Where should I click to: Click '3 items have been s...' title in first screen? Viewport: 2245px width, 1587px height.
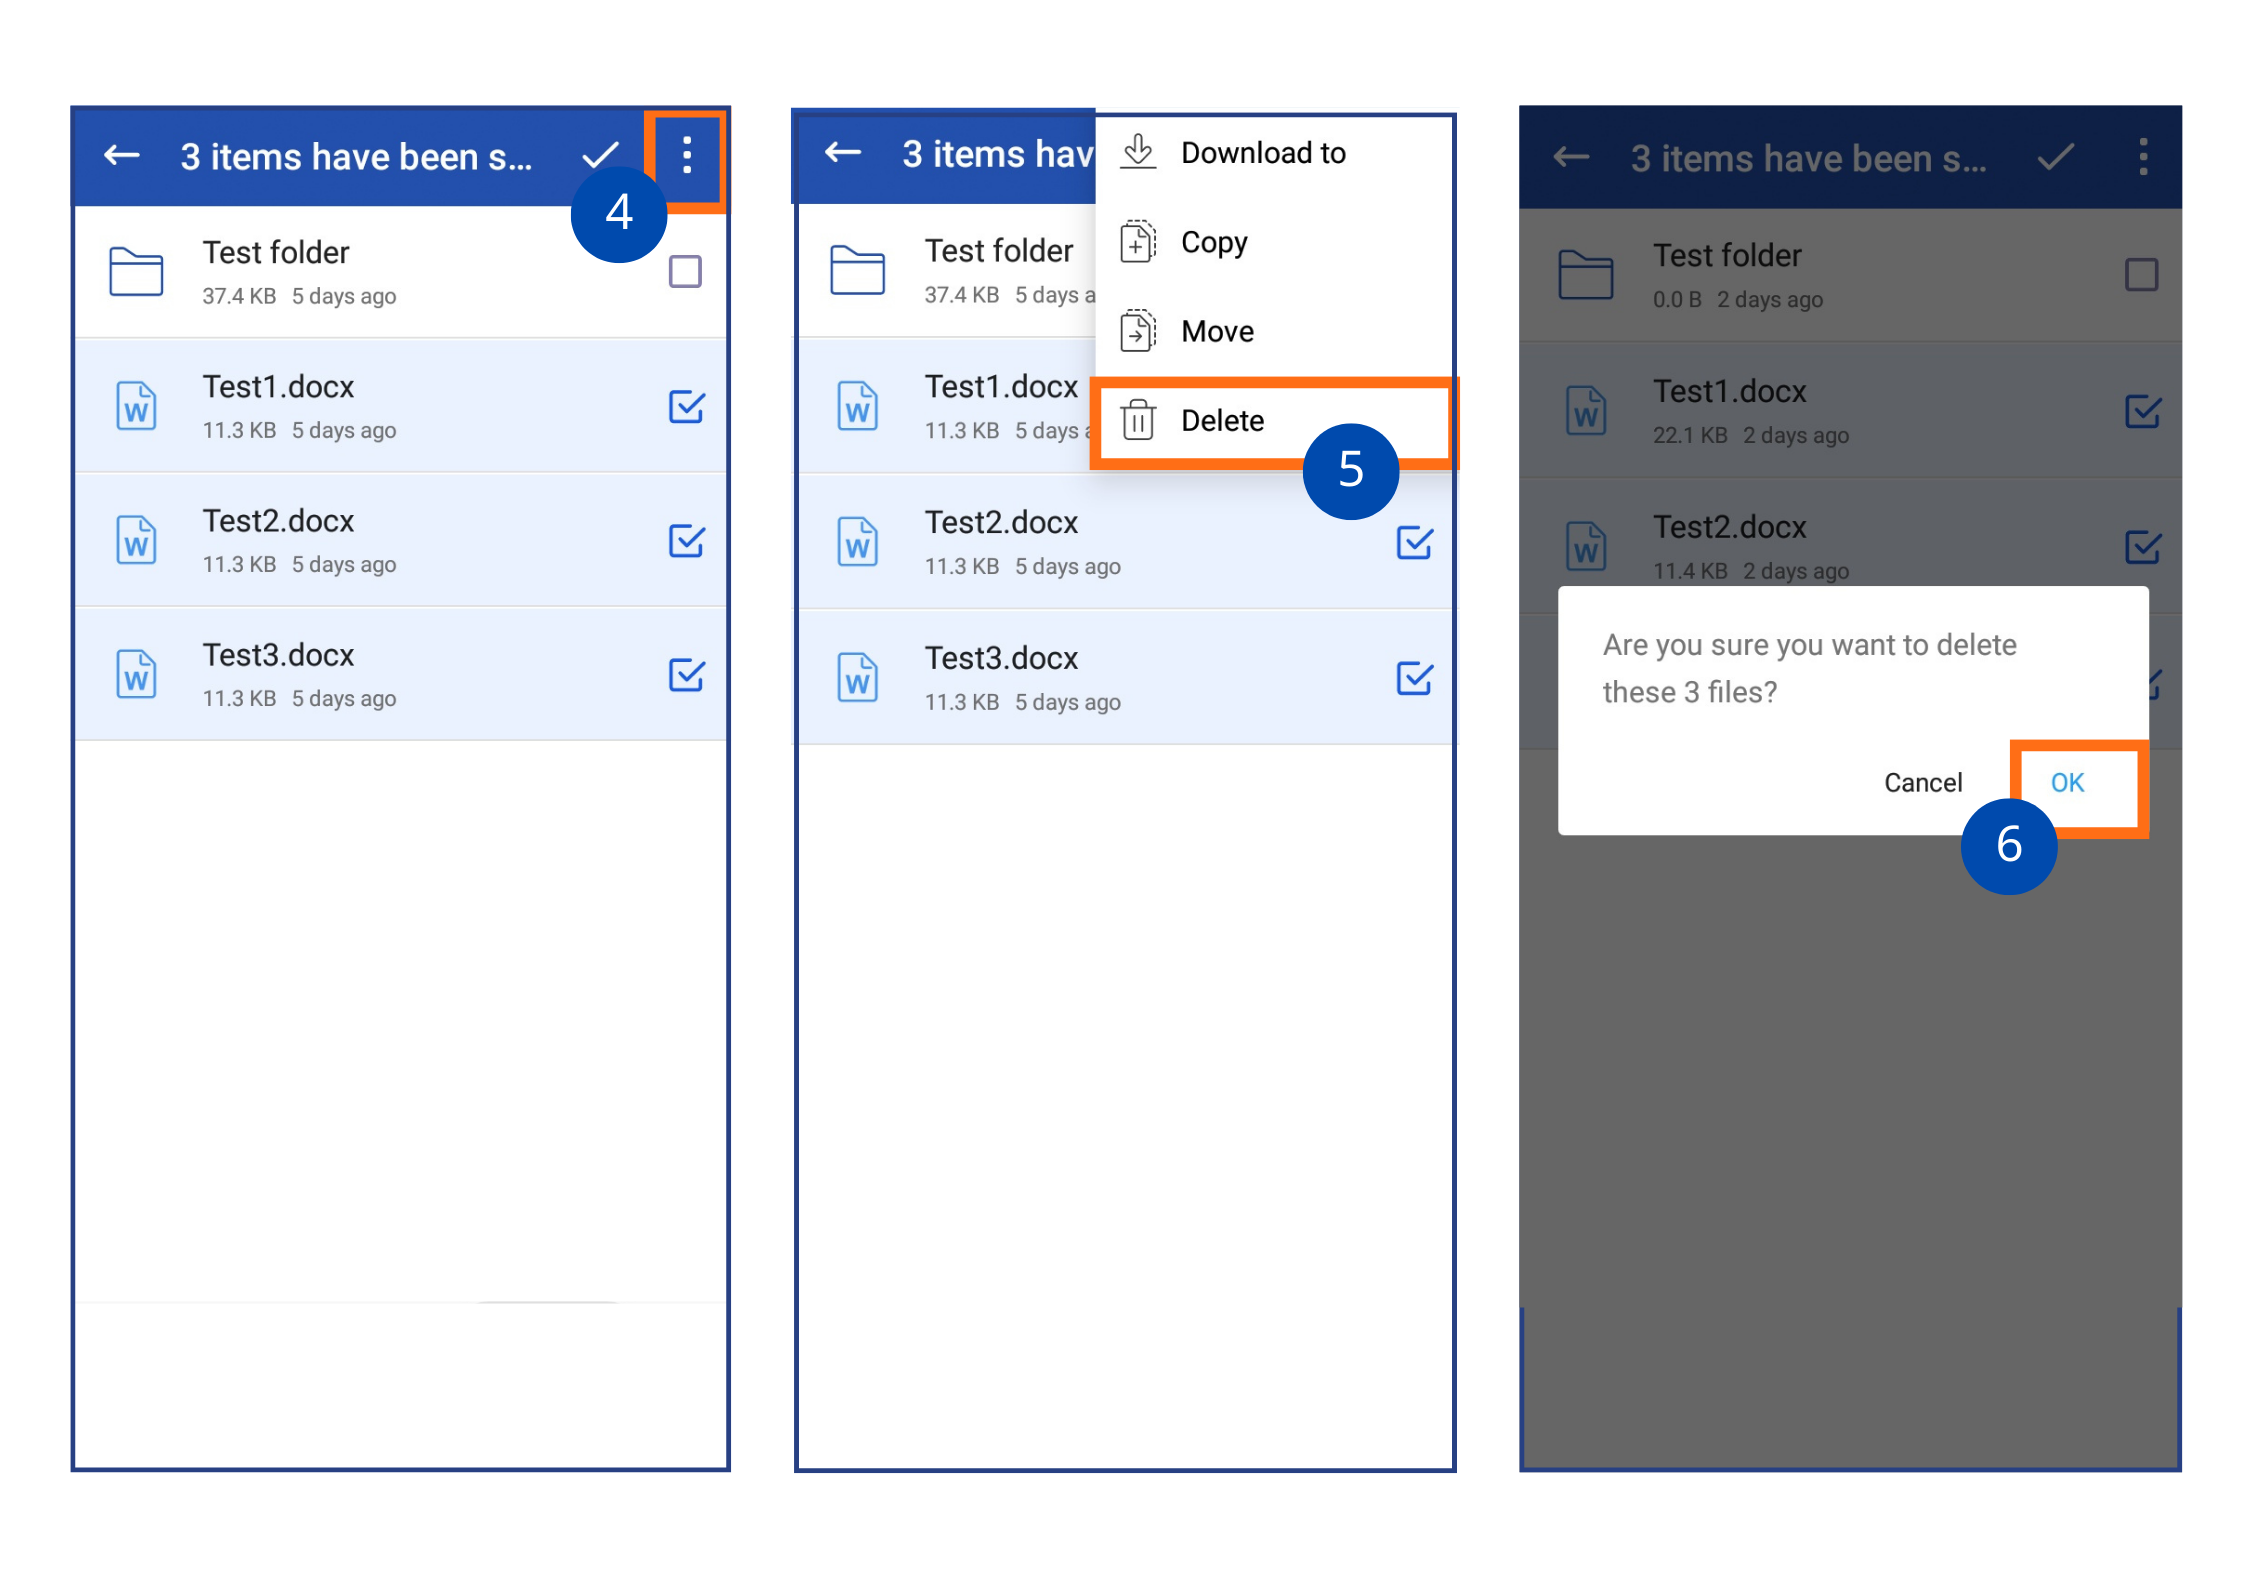pos(356,157)
